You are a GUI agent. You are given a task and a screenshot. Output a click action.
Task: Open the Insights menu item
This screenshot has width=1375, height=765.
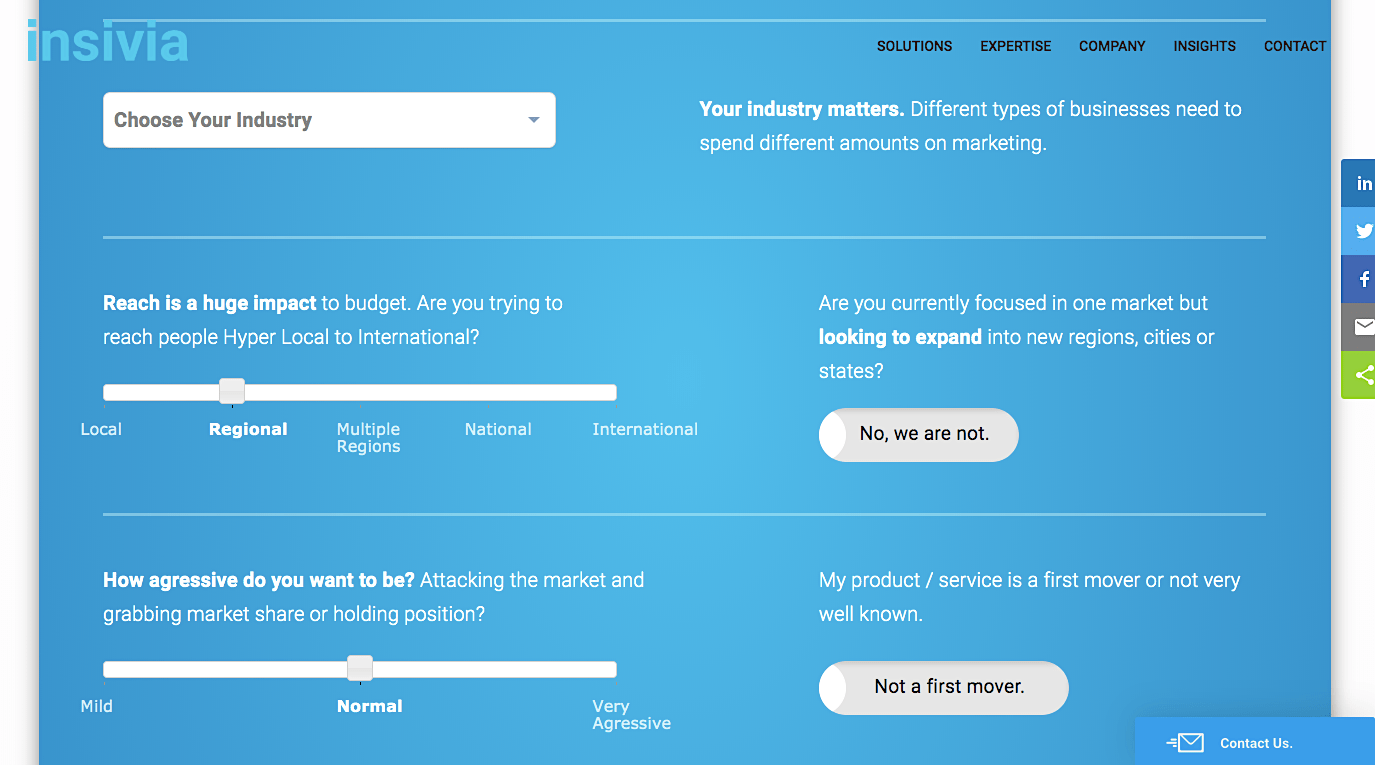tap(1204, 46)
